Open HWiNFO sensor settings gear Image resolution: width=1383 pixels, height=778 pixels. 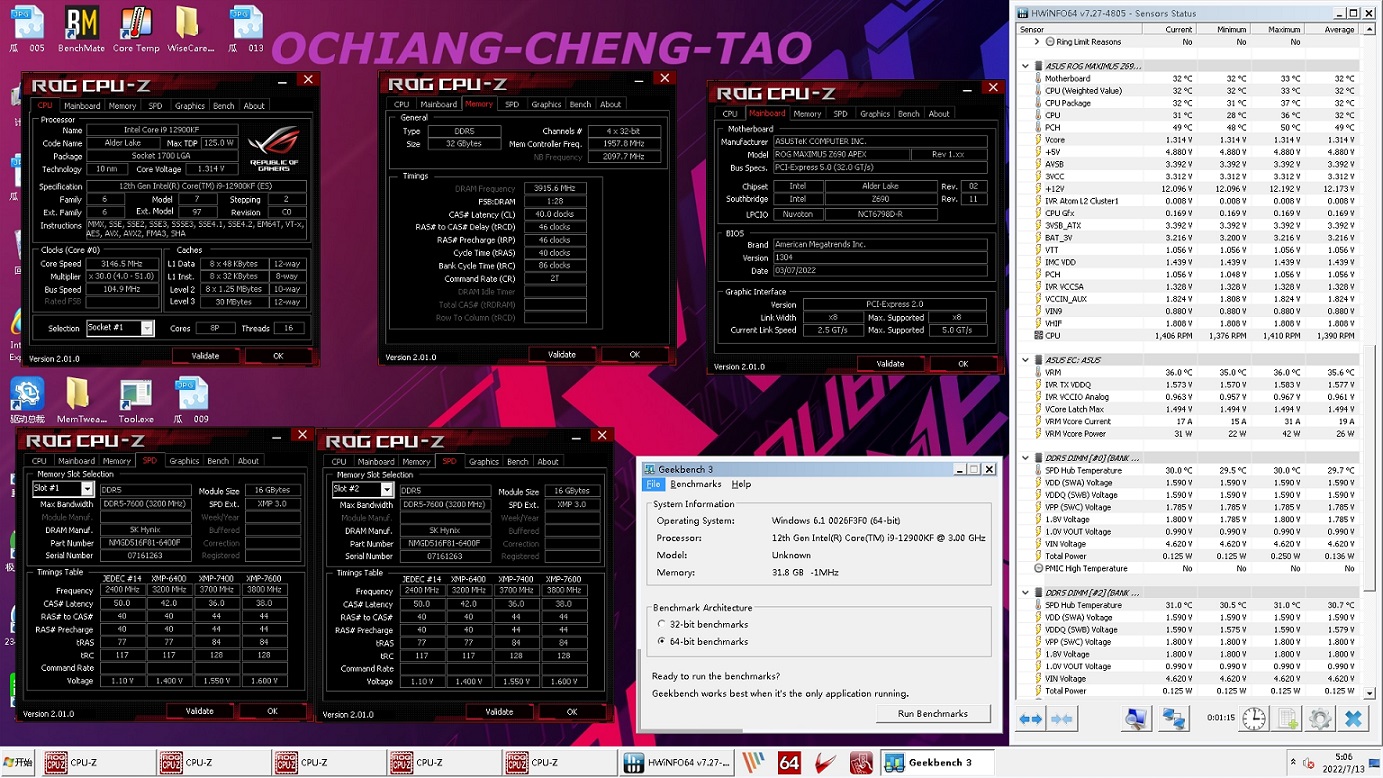pyautogui.click(x=1320, y=719)
